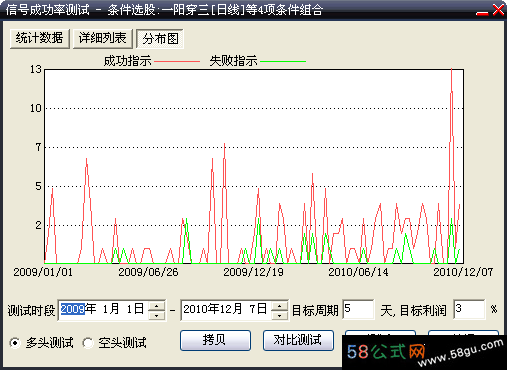Select the 空头测试 radio button
This screenshot has height=370, width=507.
pyautogui.click(x=88, y=343)
